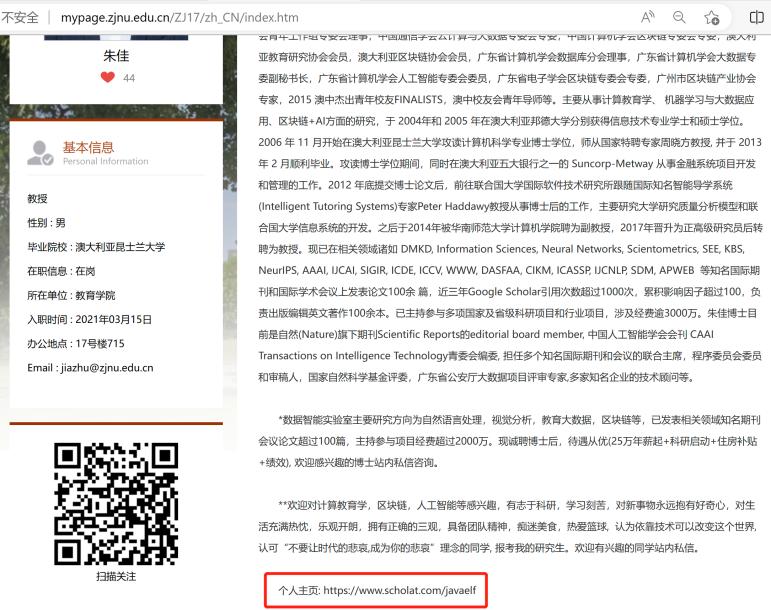This screenshot has width=771, height=610.
Task: Add this page to favorites star icon
Action: (712, 18)
